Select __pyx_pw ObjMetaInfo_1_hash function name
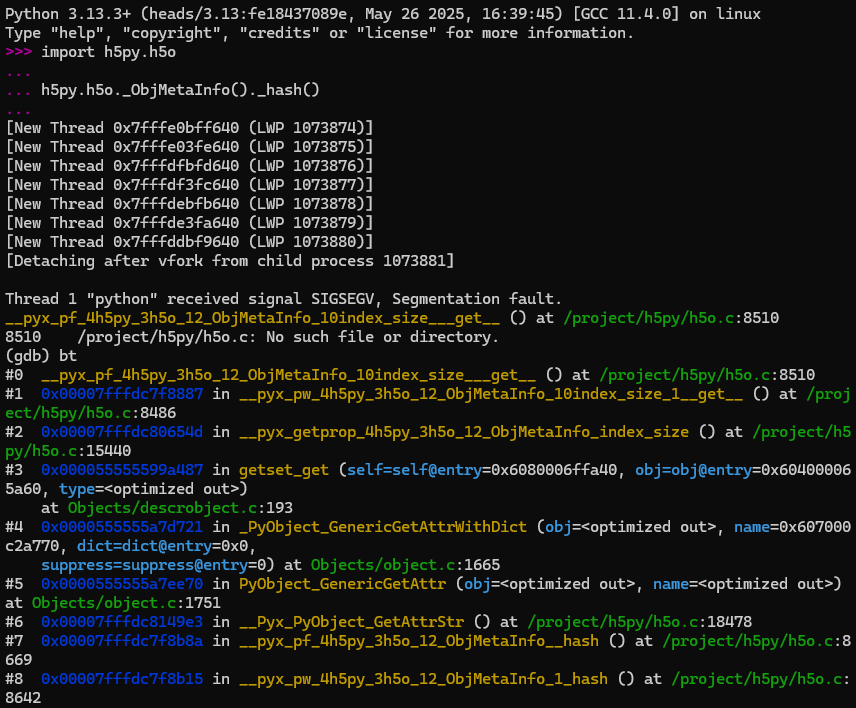Viewport: 856px width, 708px height. pyautogui.click(x=424, y=679)
